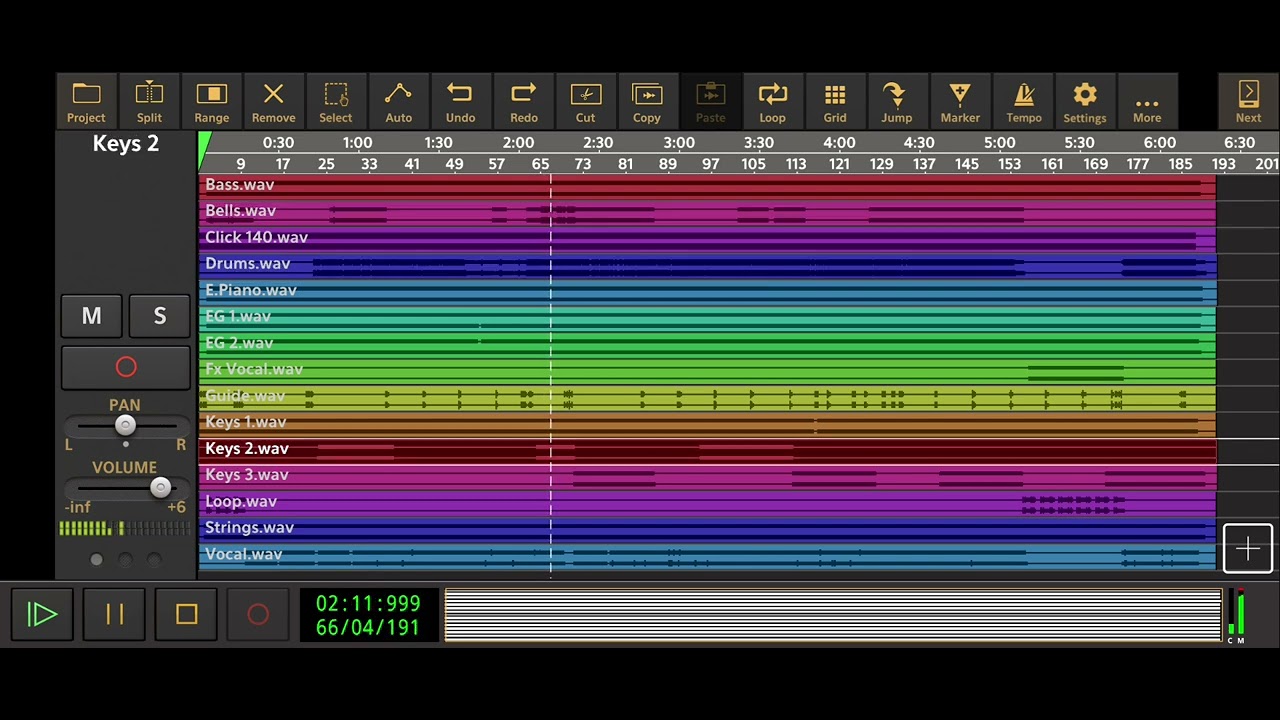The width and height of the screenshot is (1280, 720).
Task: Click the Remove X icon
Action: click(273, 102)
